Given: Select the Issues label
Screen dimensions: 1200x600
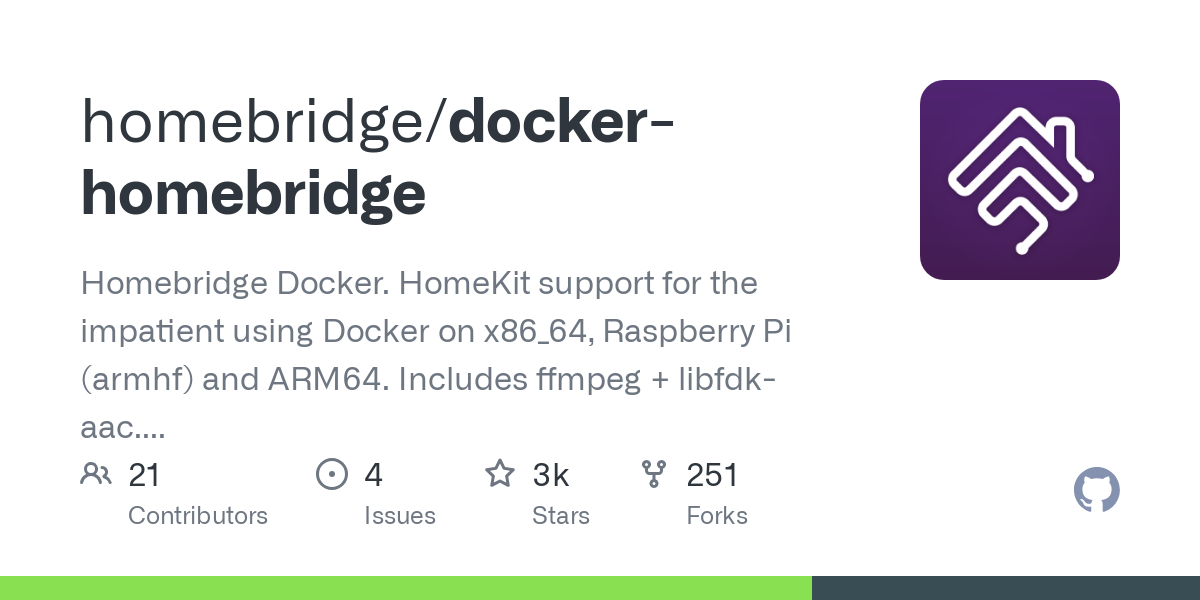Looking at the screenshot, I should click(x=400, y=516).
